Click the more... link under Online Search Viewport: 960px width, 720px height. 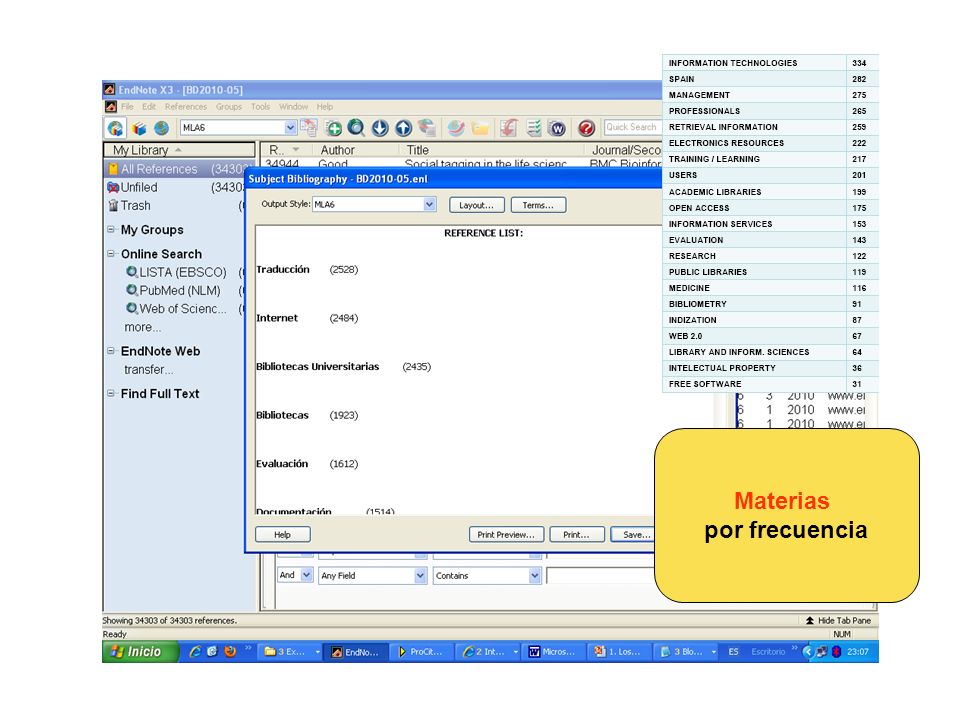point(143,327)
